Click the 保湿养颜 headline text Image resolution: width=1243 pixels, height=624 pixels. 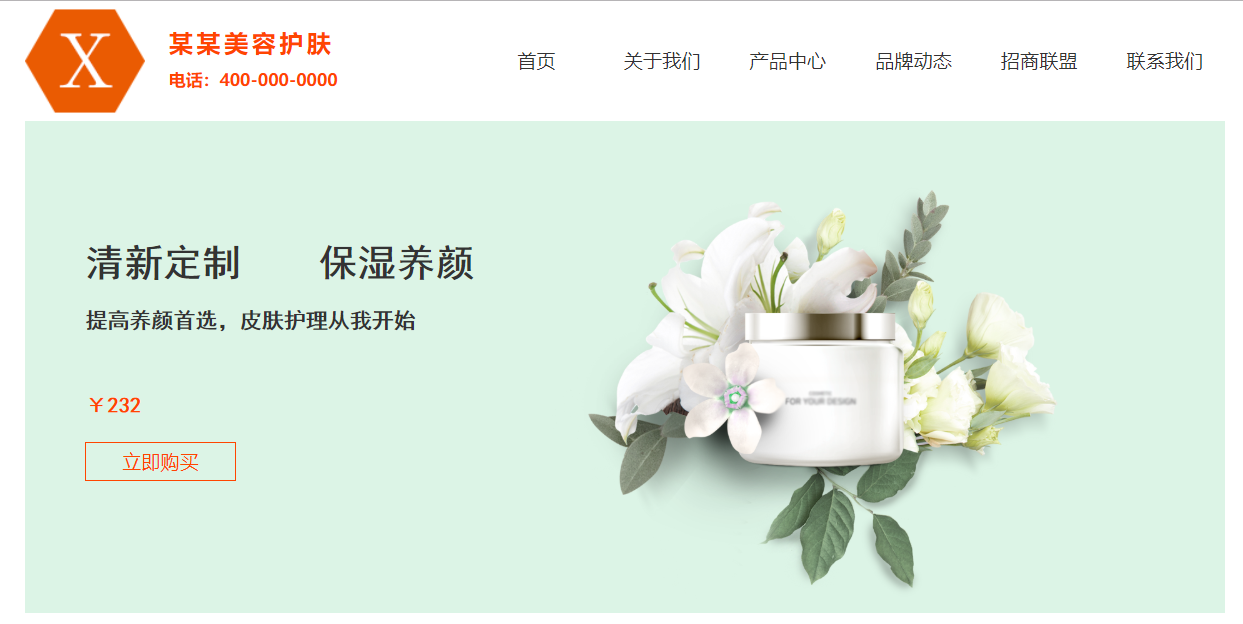point(397,264)
